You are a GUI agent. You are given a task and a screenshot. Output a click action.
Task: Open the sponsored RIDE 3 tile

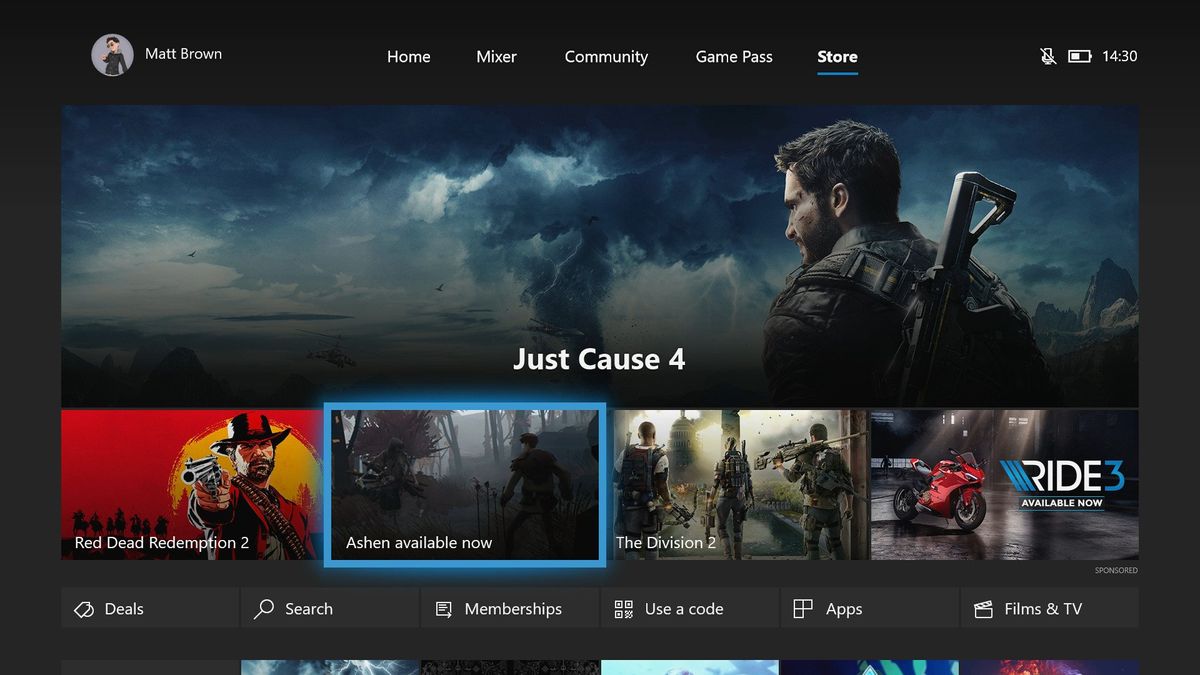tap(1005, 484)
